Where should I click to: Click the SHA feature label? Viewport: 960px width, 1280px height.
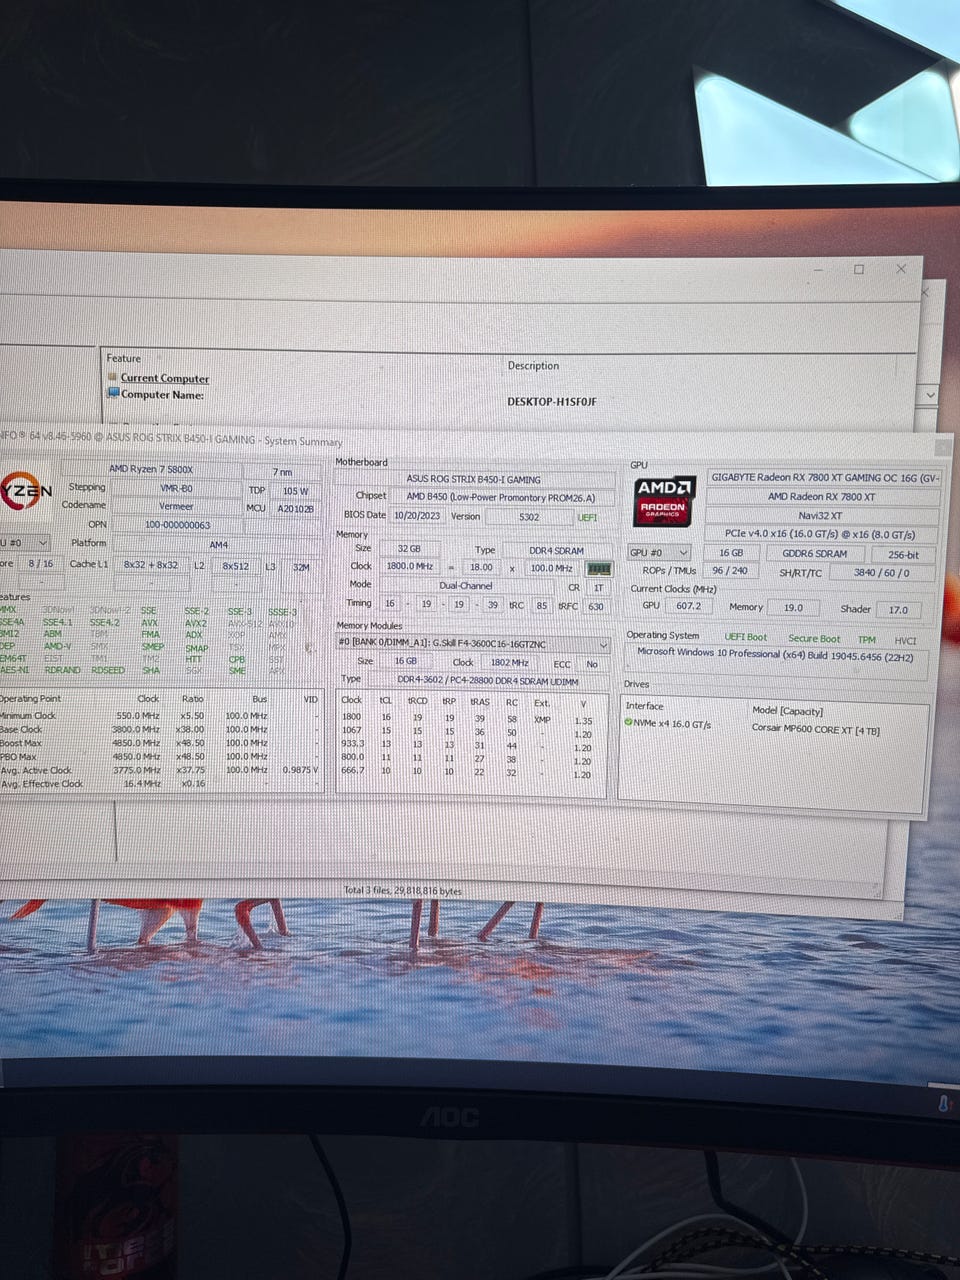(x=151, y=670)
